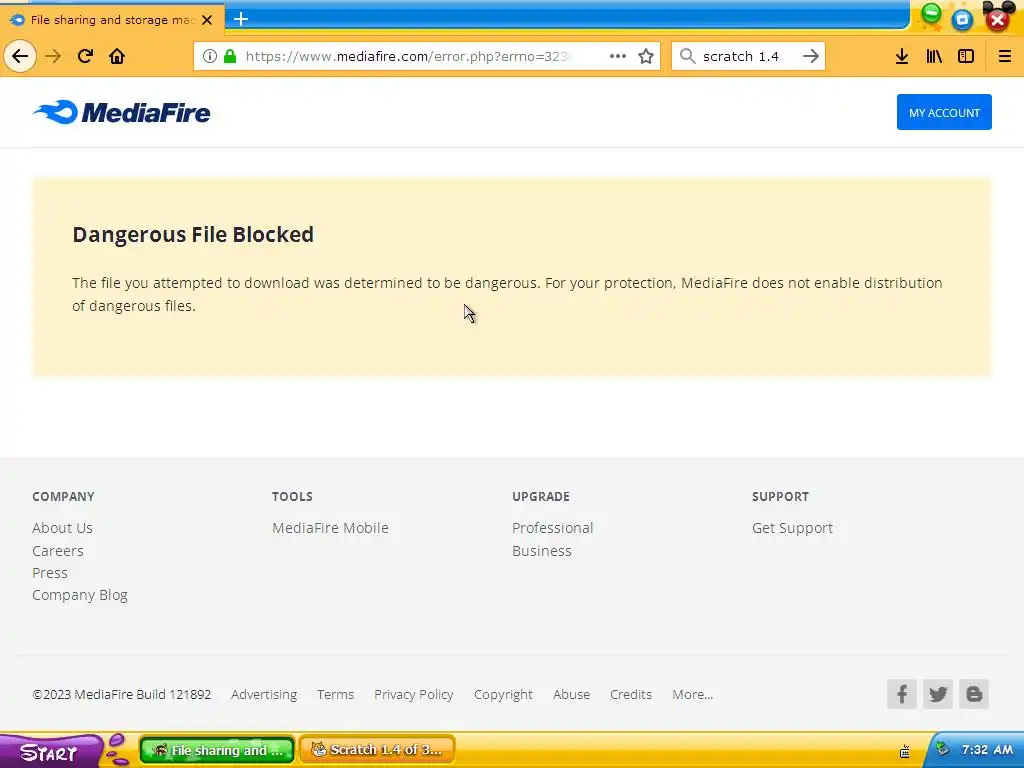
Task: Open the Start menu
Action: click(51, 752)
